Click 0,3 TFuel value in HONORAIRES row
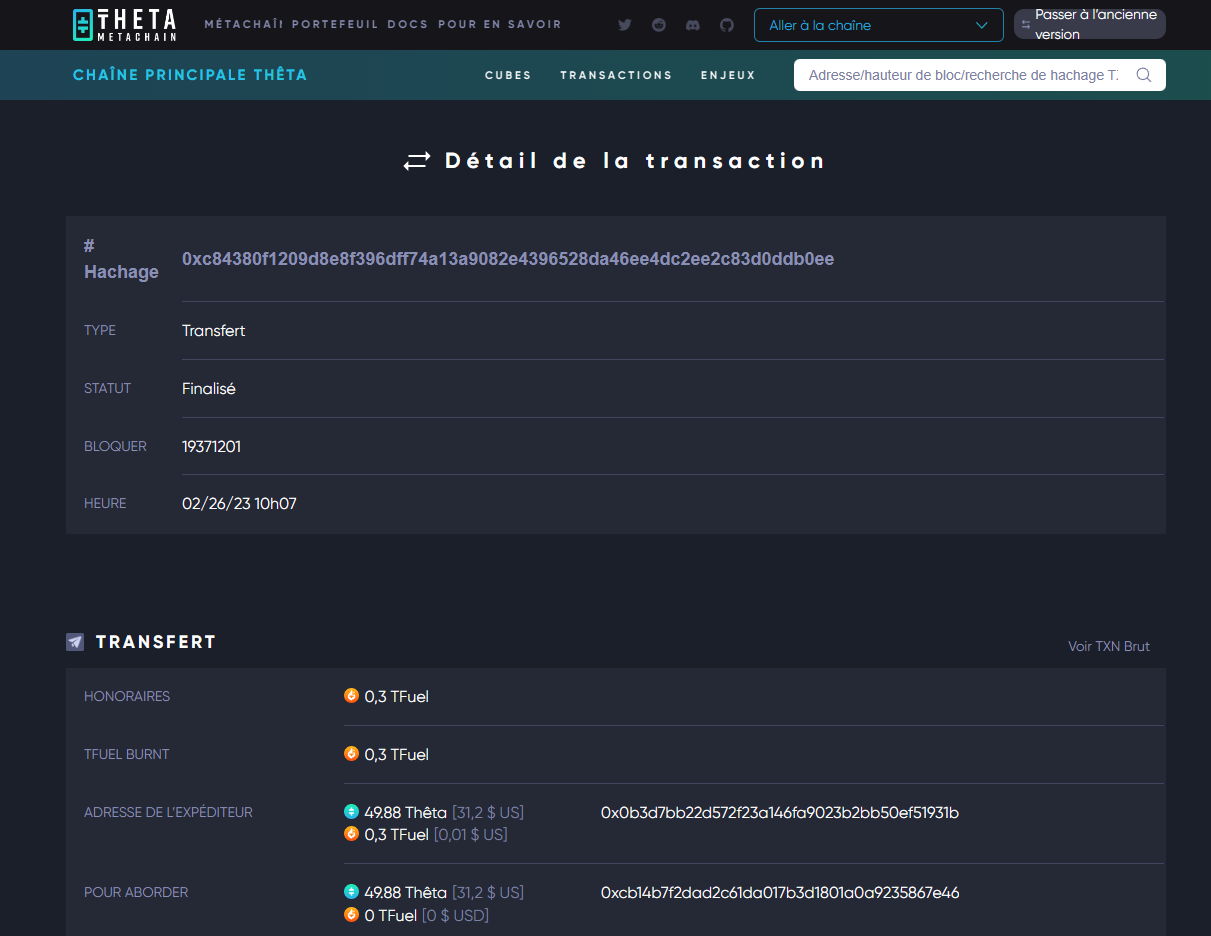Screen dimensions: 1211x936 (x=397, y=696)
